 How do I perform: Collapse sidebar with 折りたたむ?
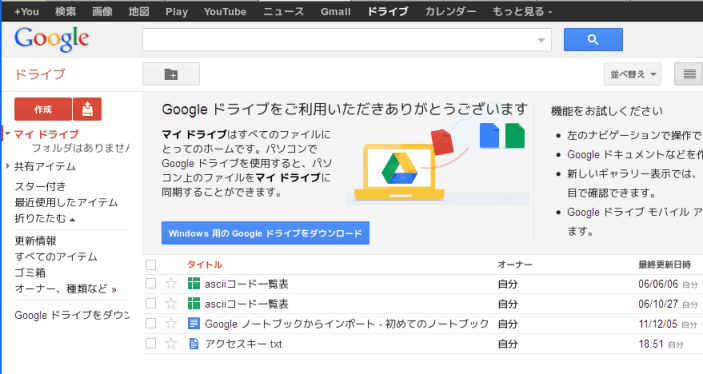45,218
